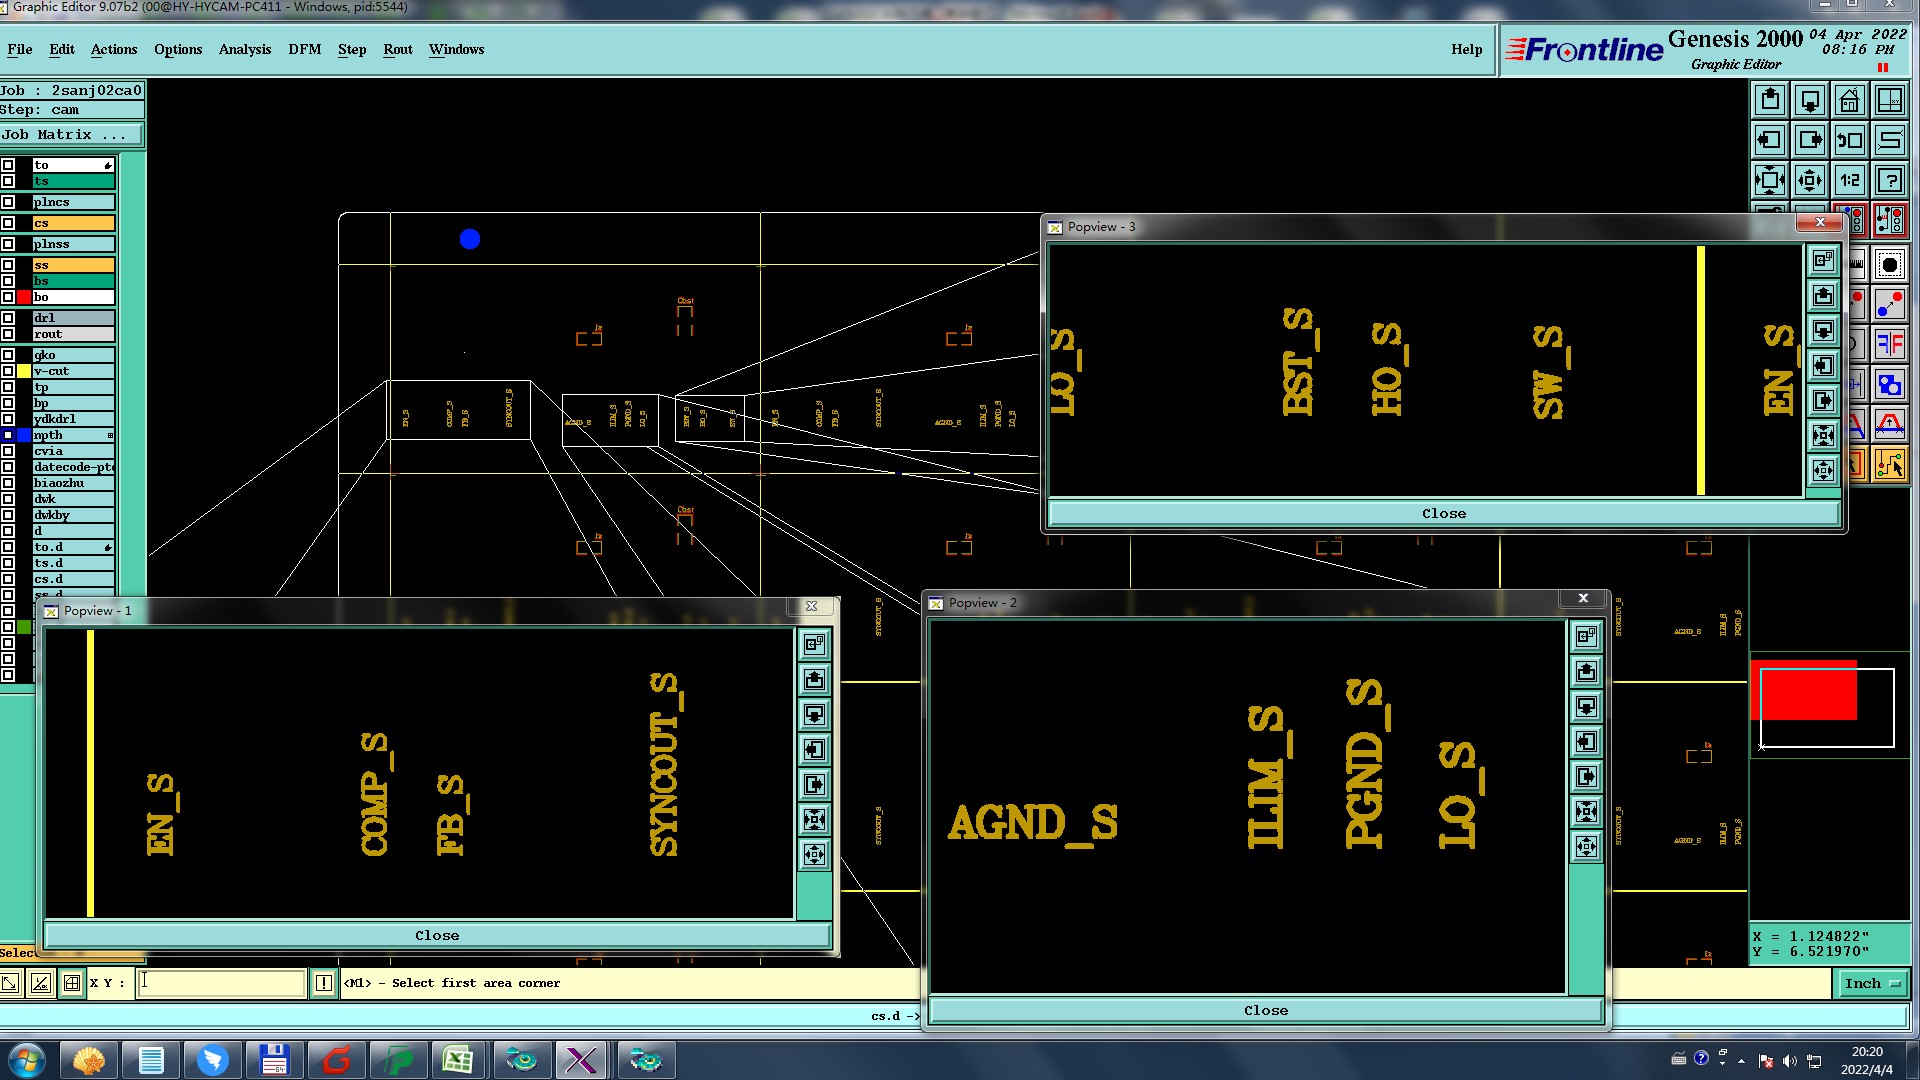Open the DFM menu
Viewport: 1920px width, 1080px height.
point(305,49)
